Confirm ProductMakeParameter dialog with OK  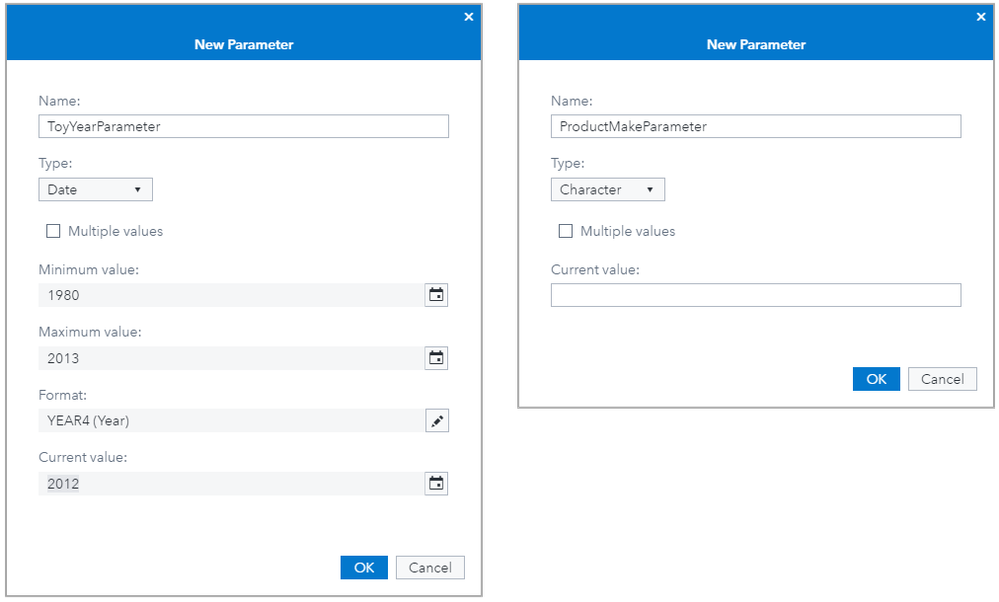pos(876,379)
